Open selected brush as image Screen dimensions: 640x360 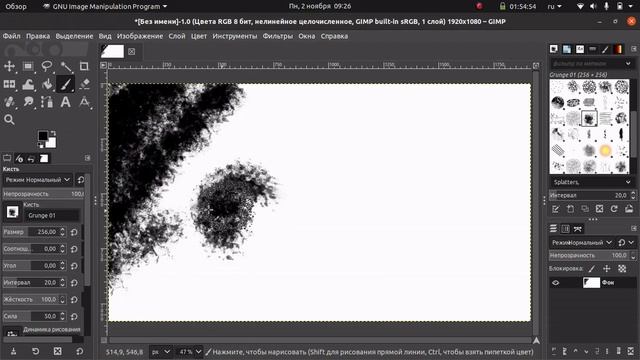tap(629, 209)
